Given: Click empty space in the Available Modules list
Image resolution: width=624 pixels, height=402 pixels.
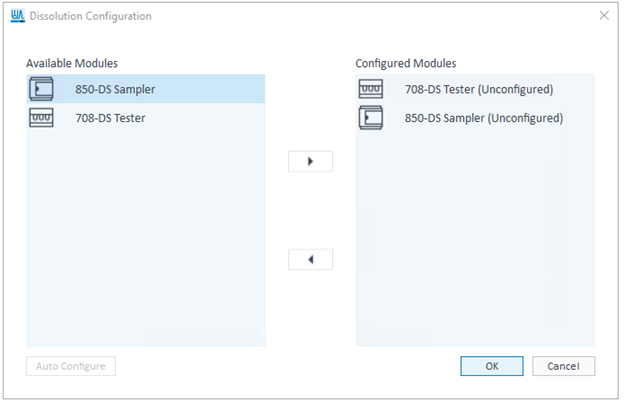Looking at the screenshot, I should coord(145,250).
